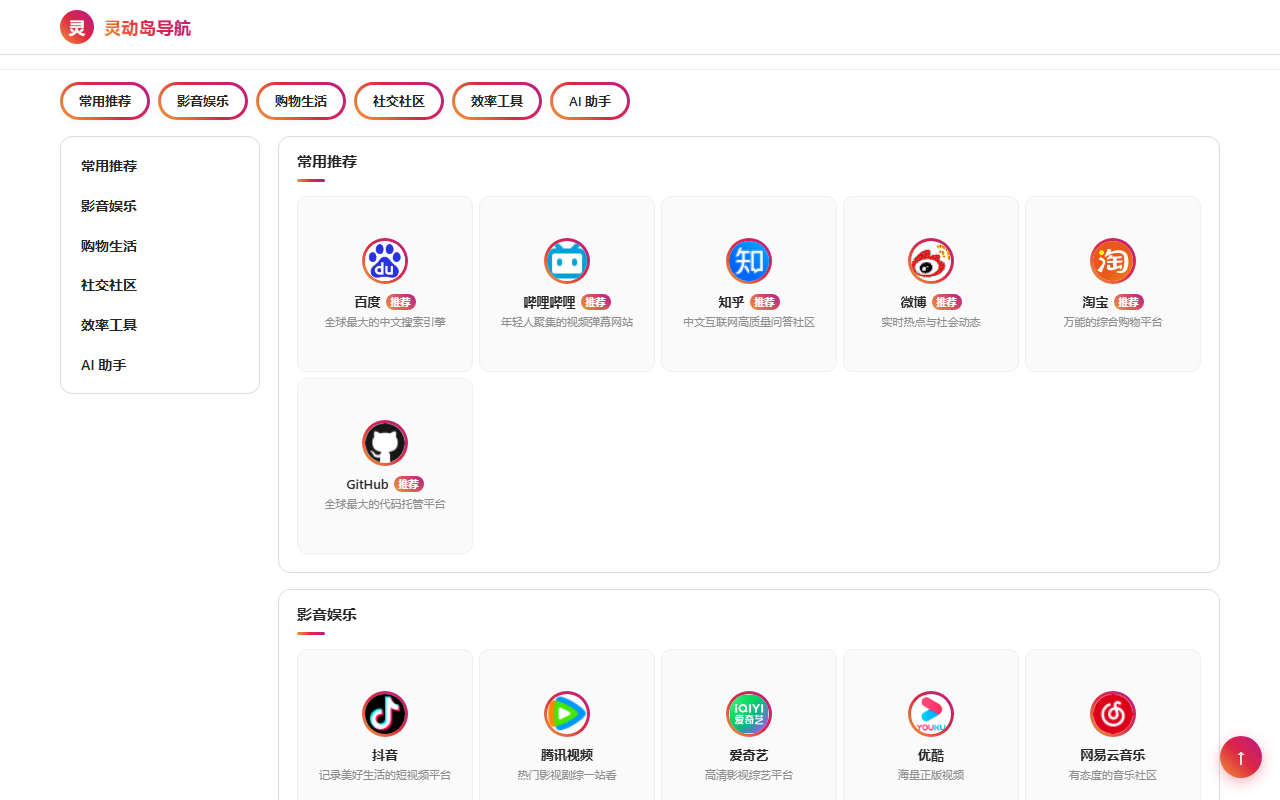Open the 抖音 music note icon

385,714
